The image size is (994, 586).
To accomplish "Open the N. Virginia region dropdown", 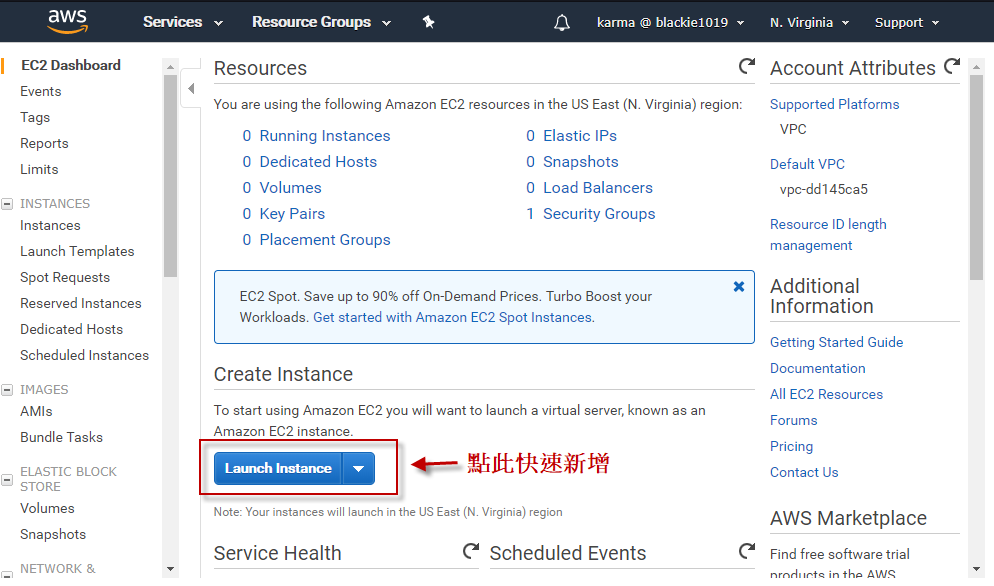I will tap(809, 22).
